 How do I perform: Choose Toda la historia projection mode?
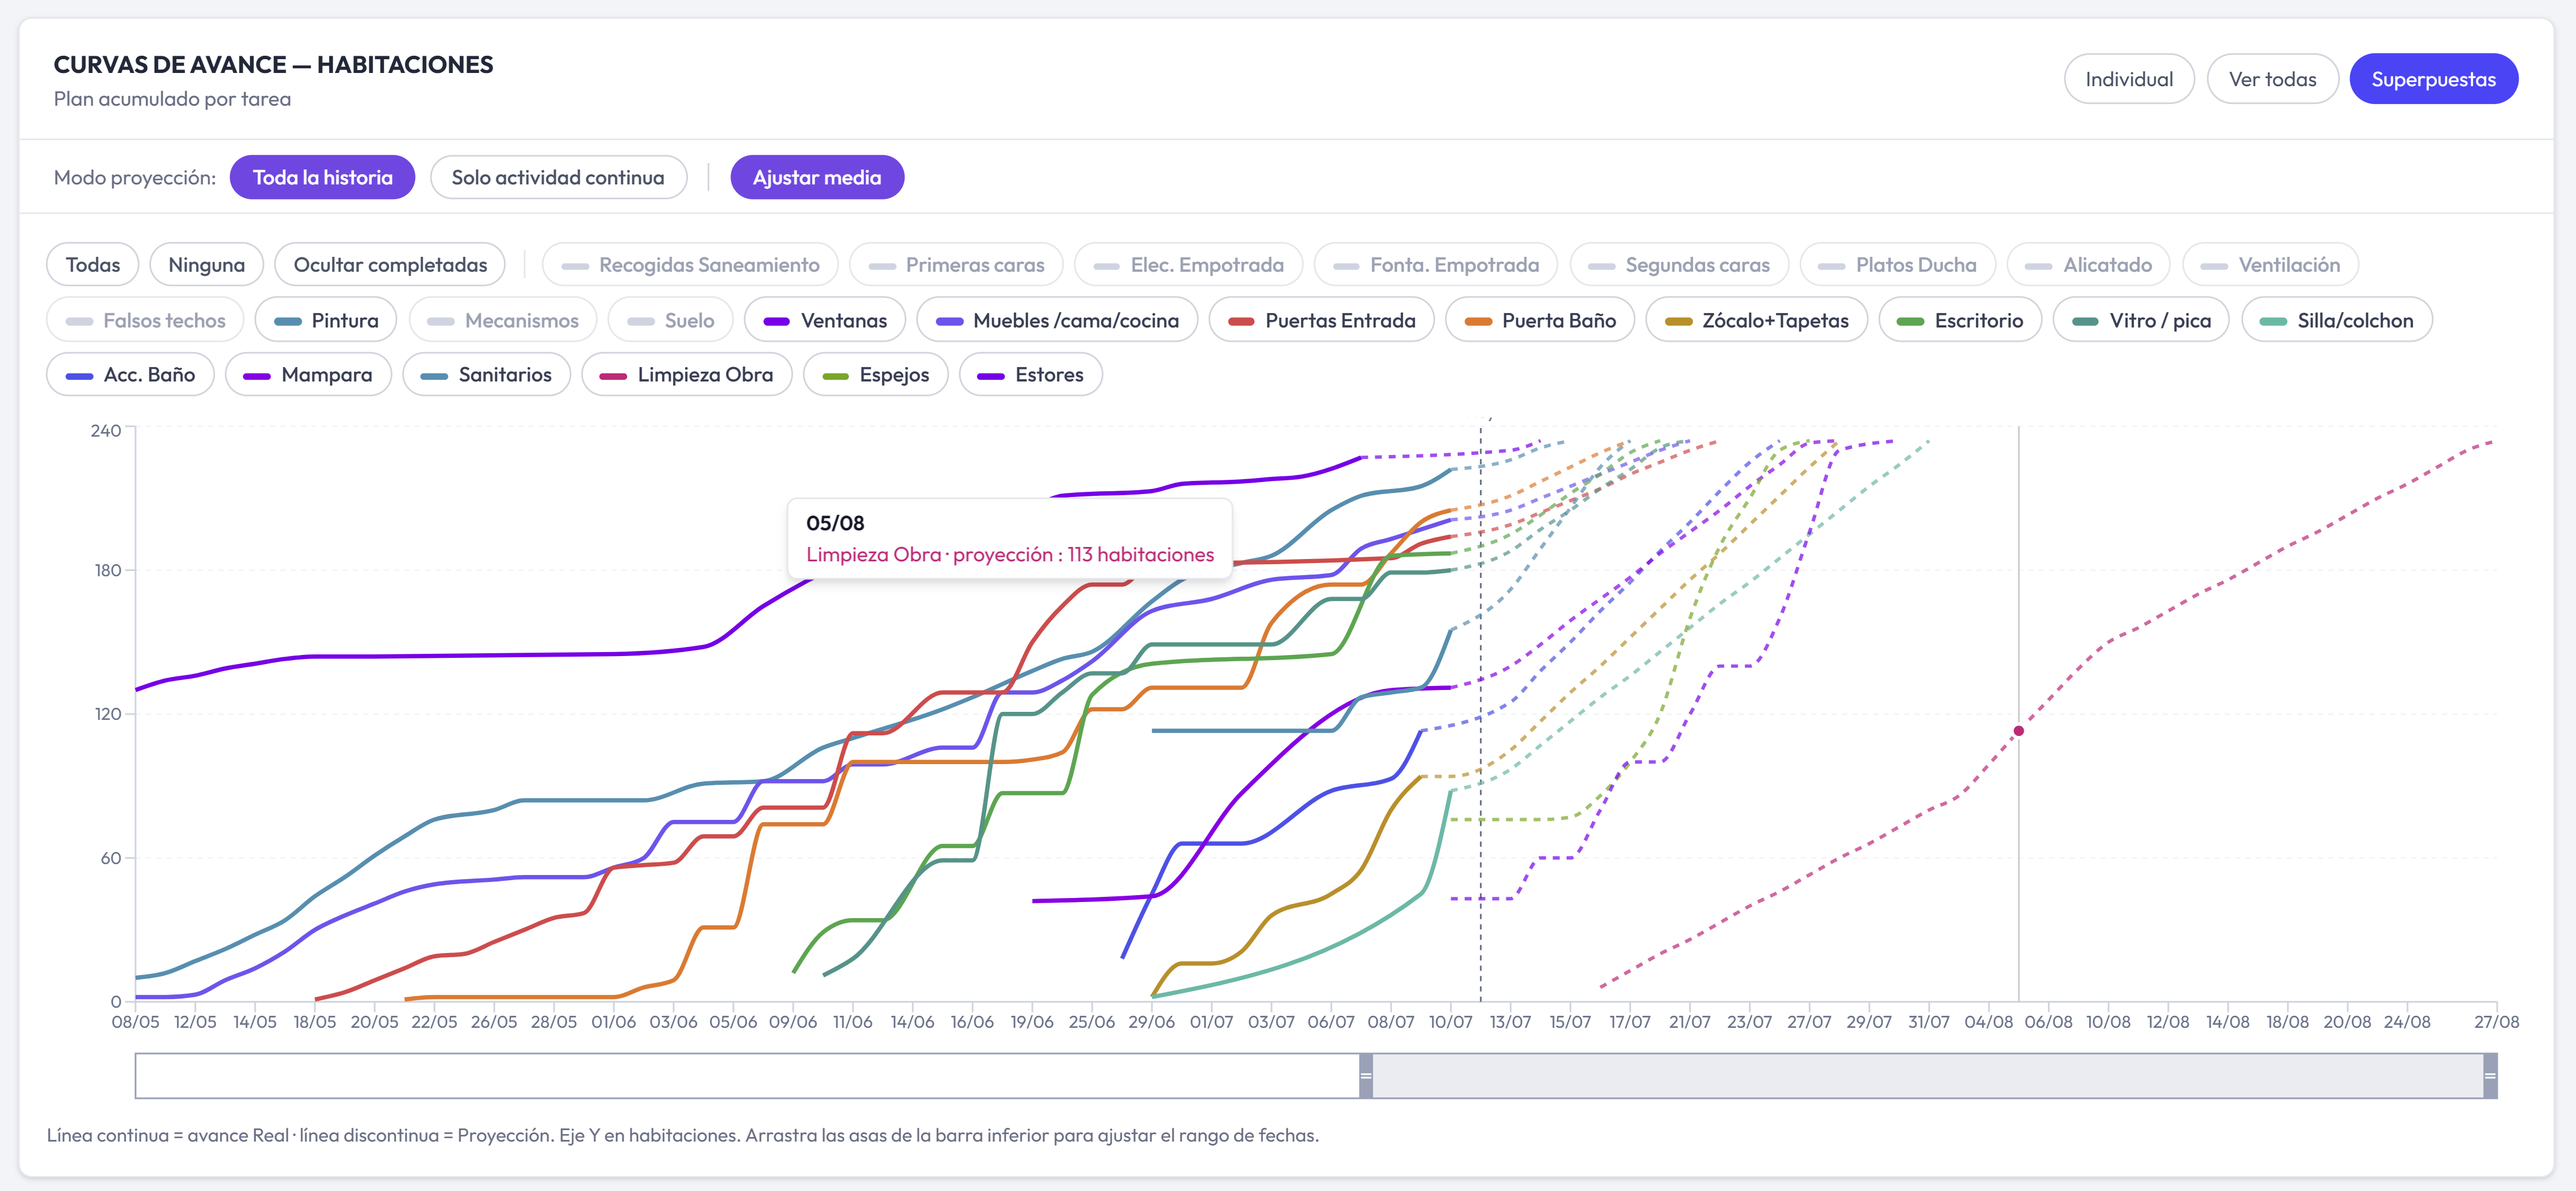point(322,177)
